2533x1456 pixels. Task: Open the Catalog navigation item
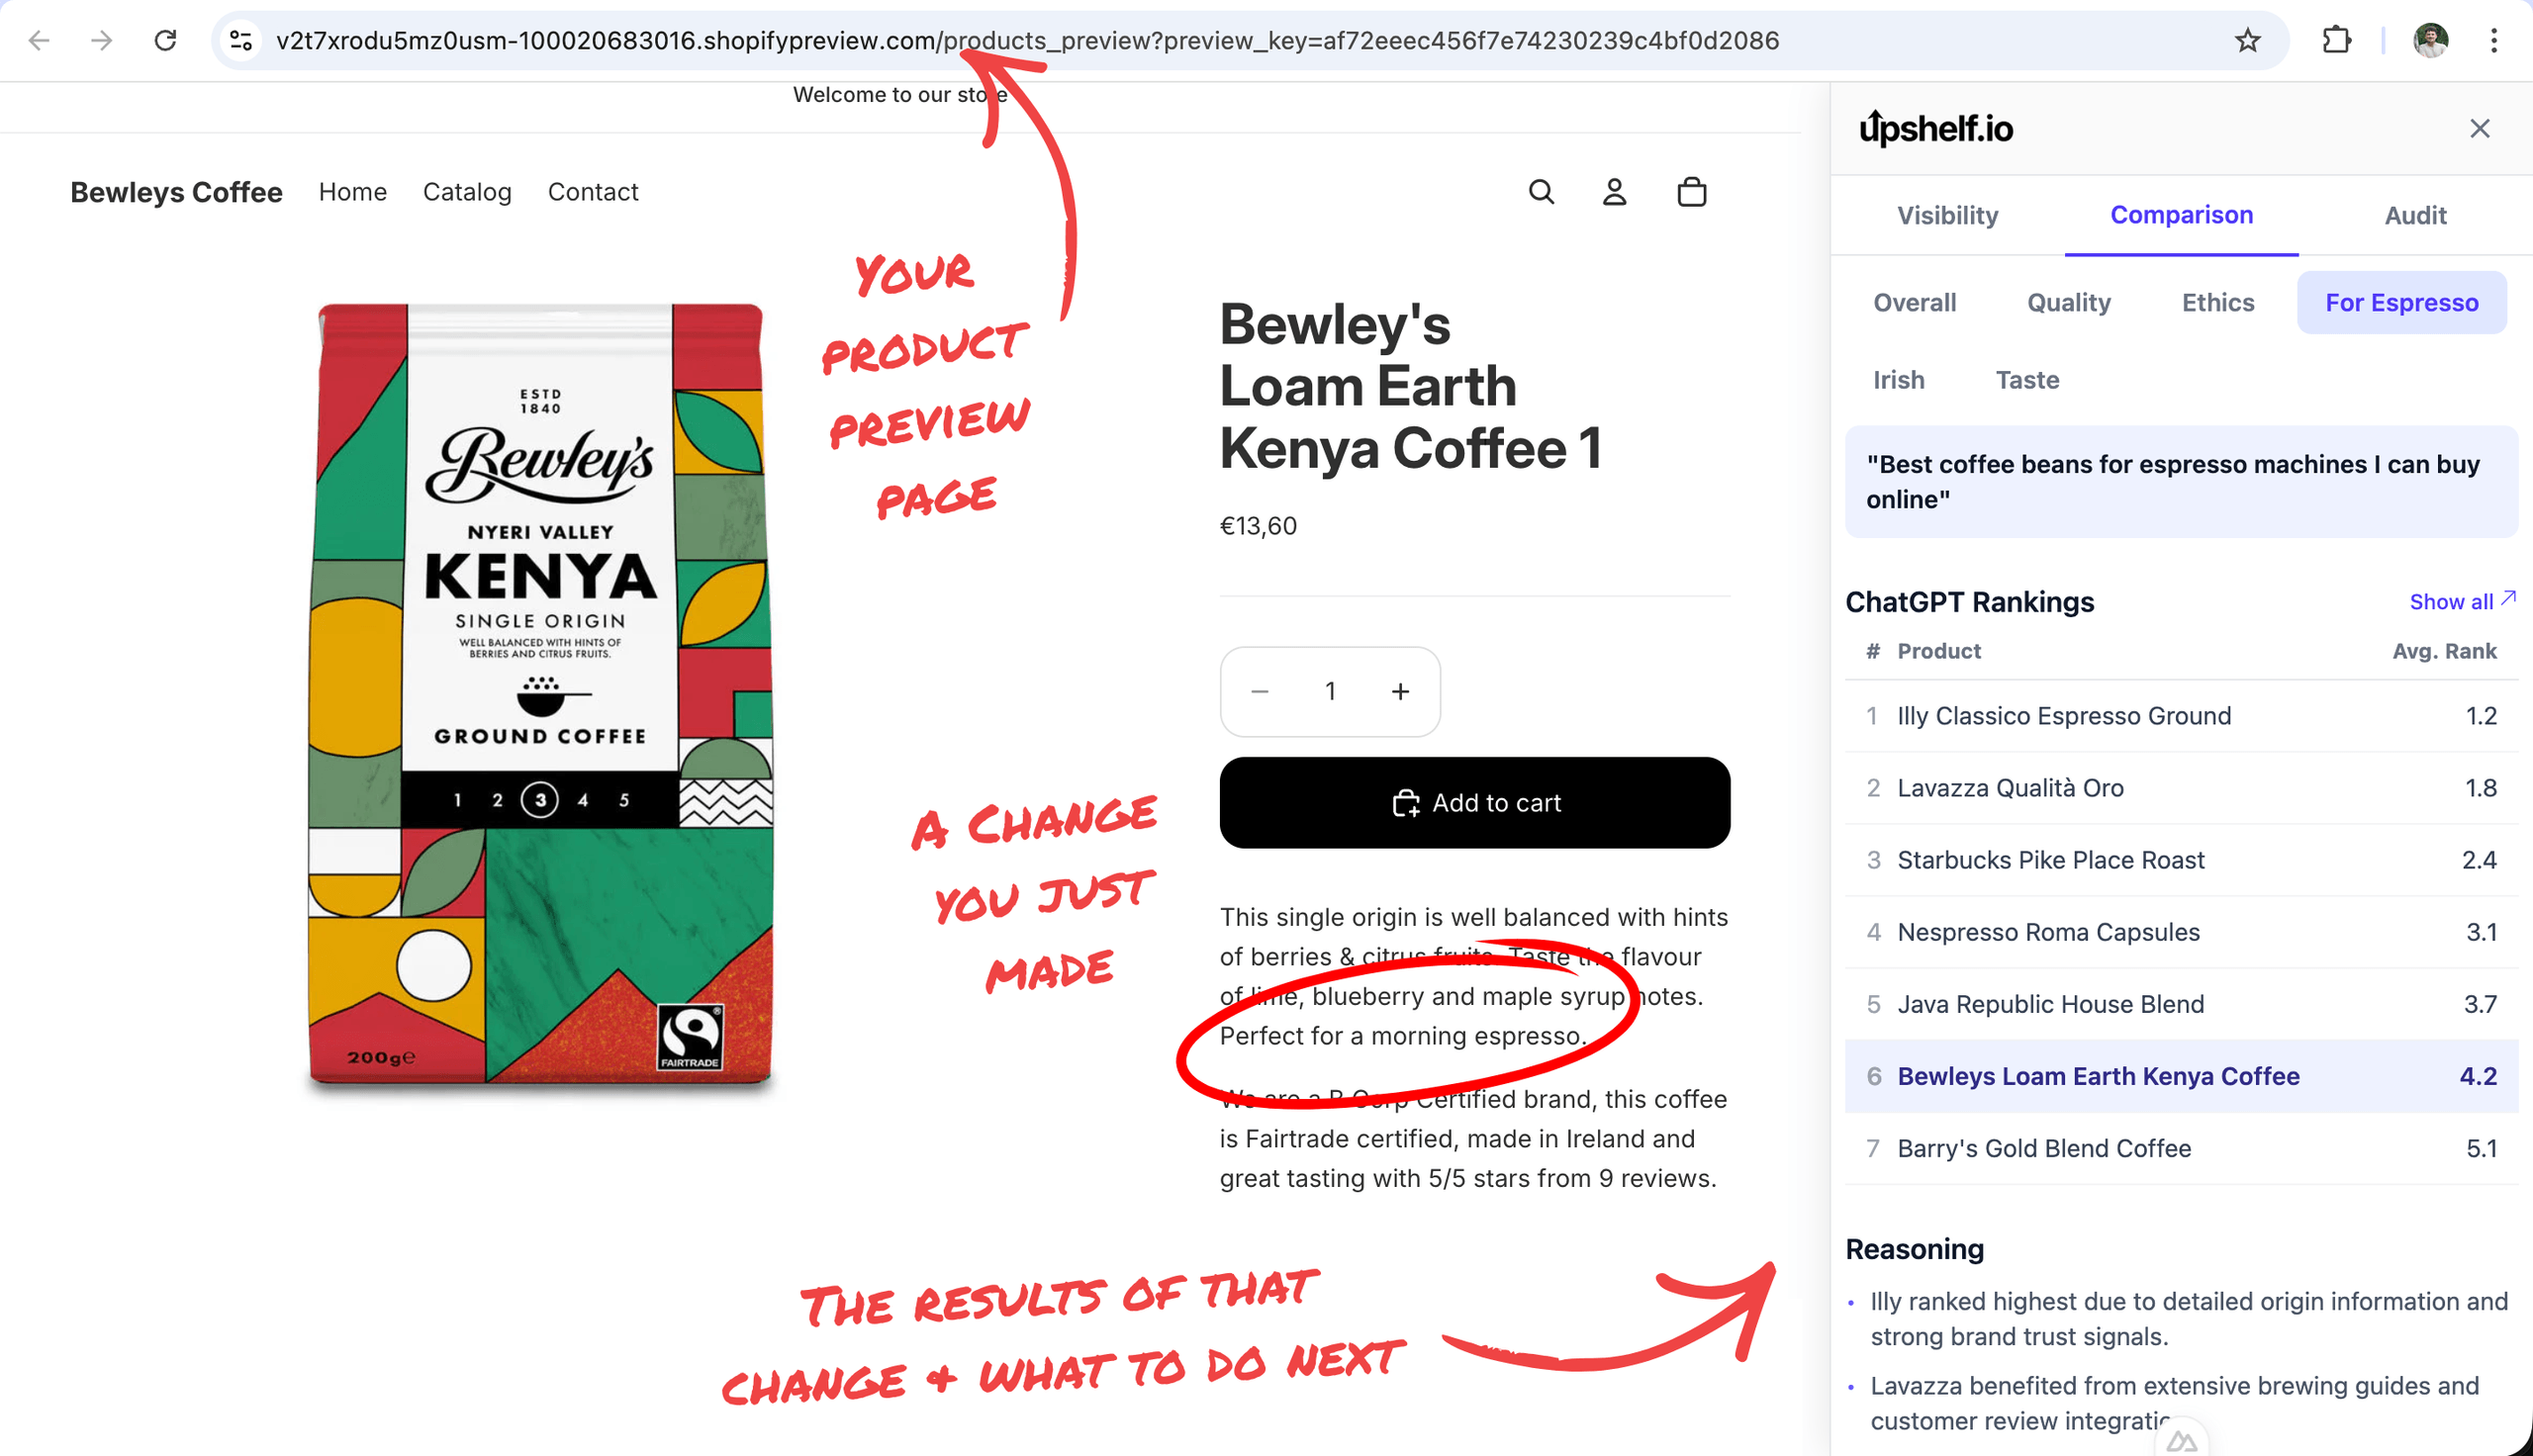click(x=467, y=191)
